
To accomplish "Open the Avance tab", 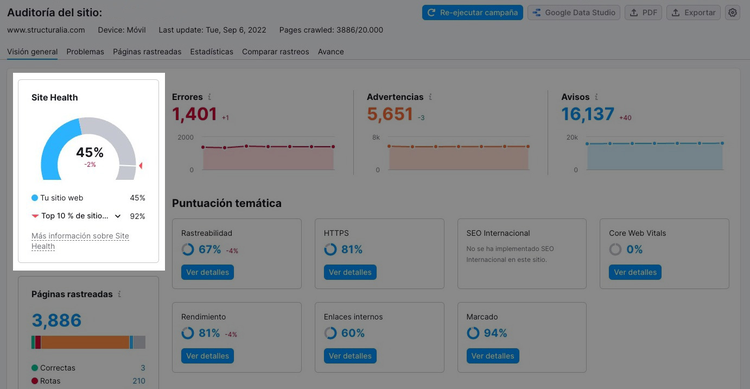I will [331, 52].
